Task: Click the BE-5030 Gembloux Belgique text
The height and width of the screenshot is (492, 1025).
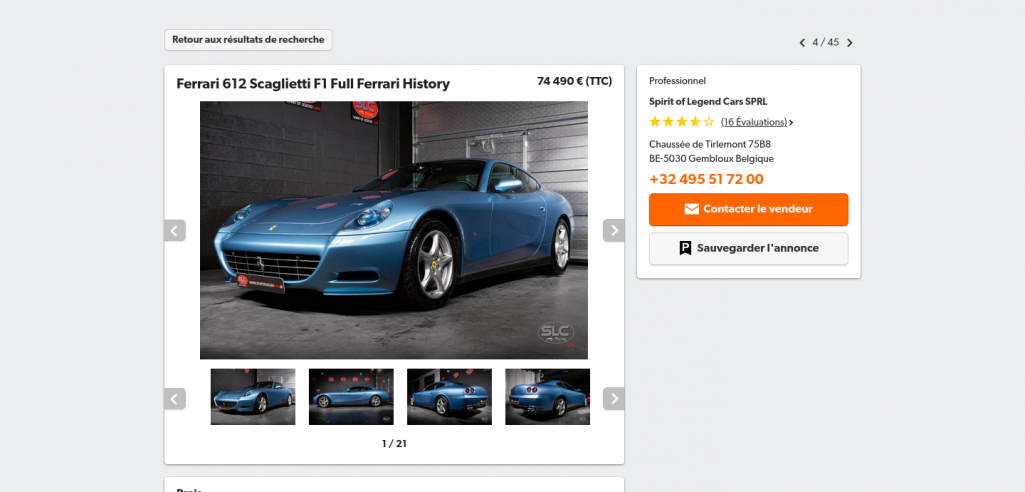Action: tap(711, 159)
